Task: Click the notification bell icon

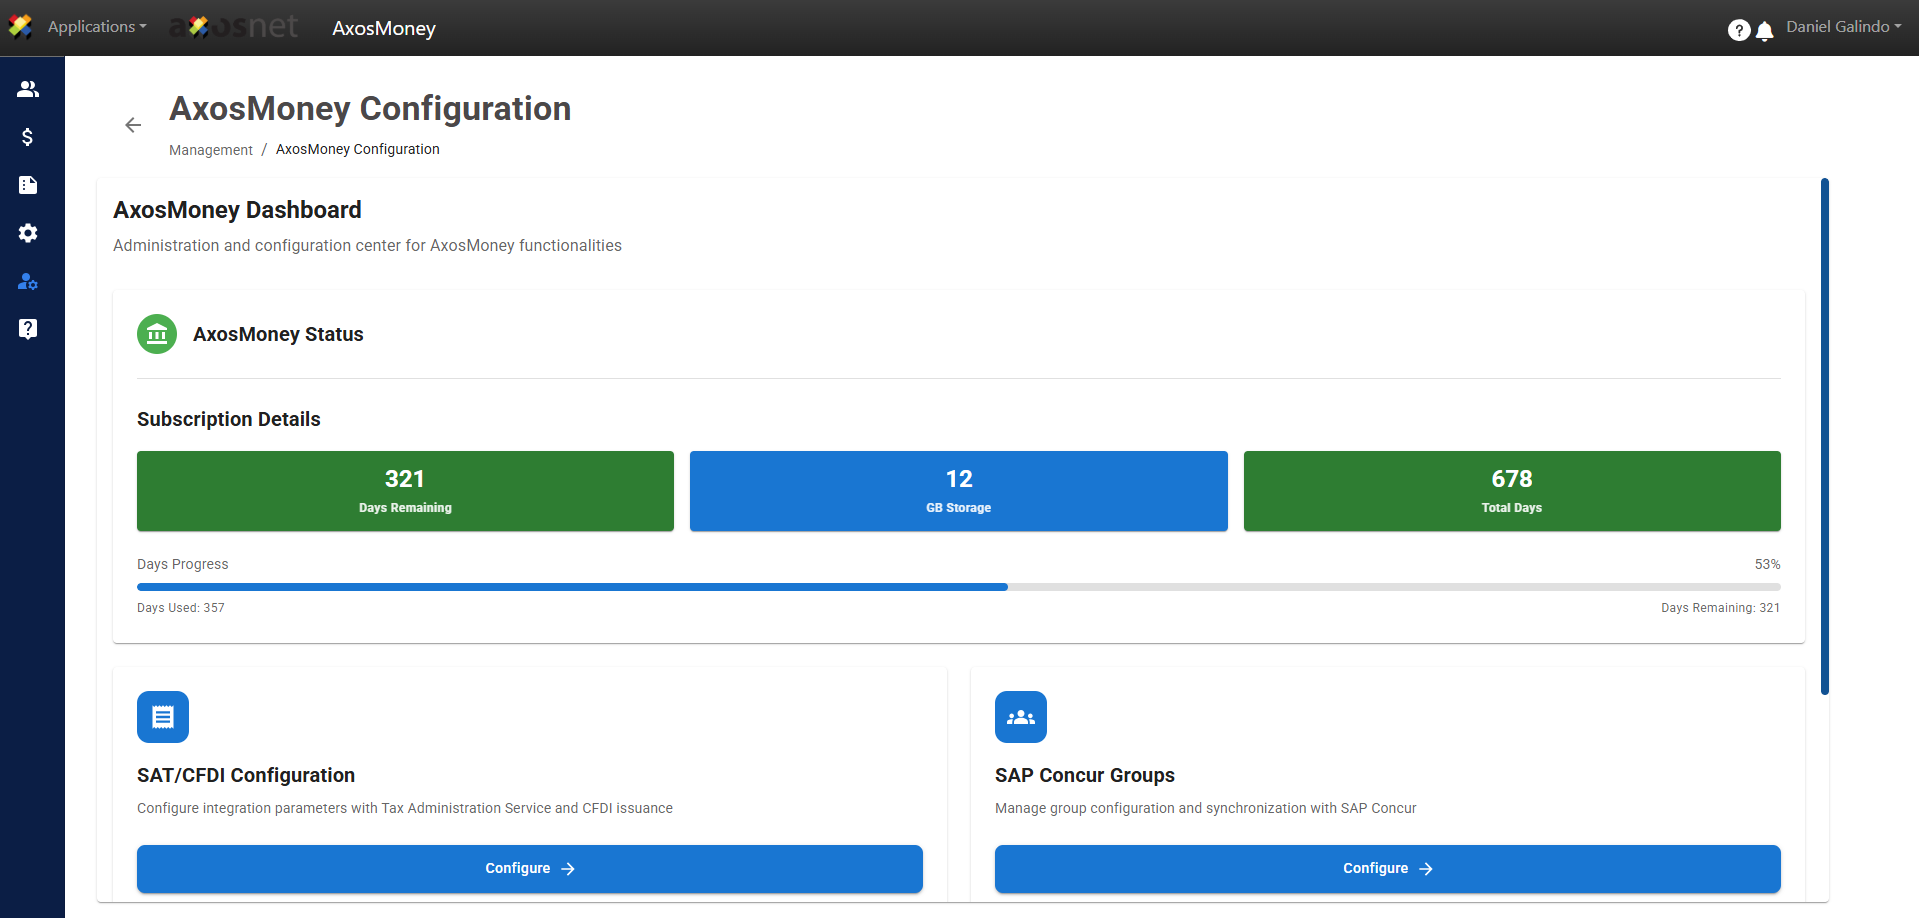Action: [1765, 31]
